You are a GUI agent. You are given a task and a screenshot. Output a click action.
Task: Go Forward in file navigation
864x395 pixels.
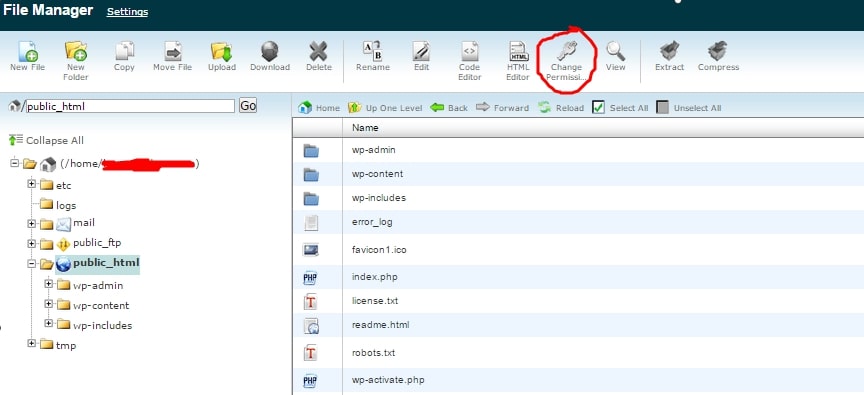pyautogui.click(x=502, y=107)
